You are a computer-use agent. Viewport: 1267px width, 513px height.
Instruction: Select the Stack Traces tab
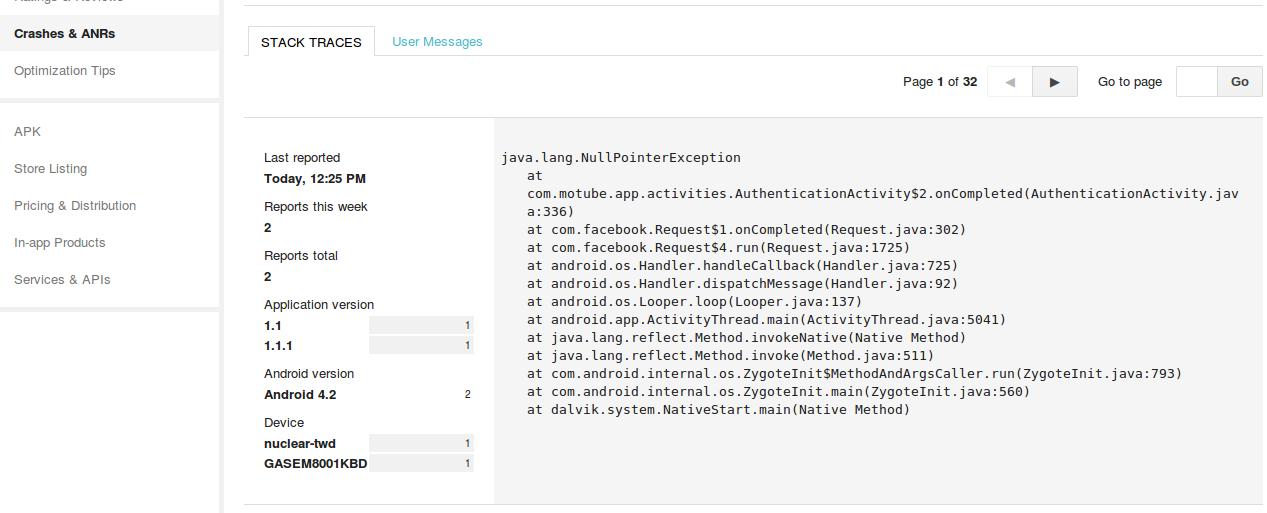coord(311,42)
